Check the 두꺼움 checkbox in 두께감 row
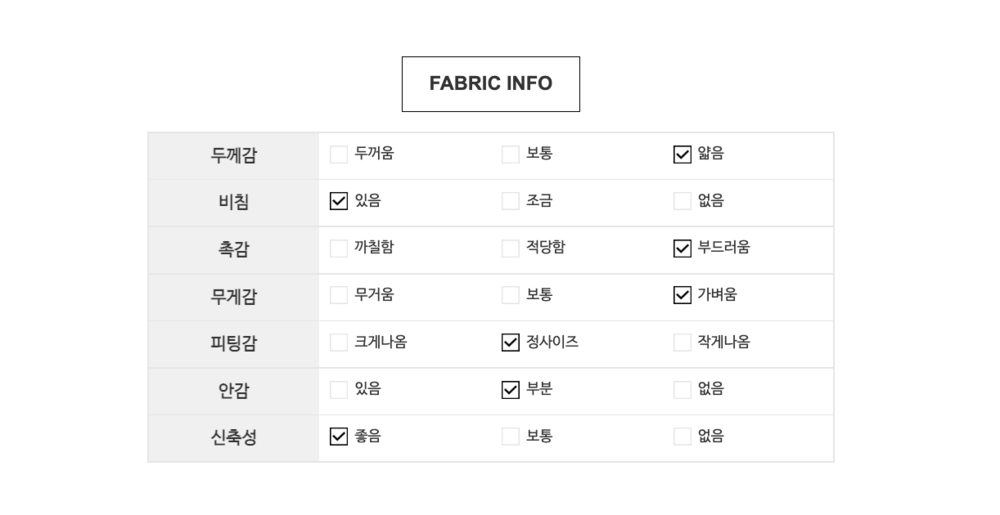The image size is (1000, 515). [339, 154]
